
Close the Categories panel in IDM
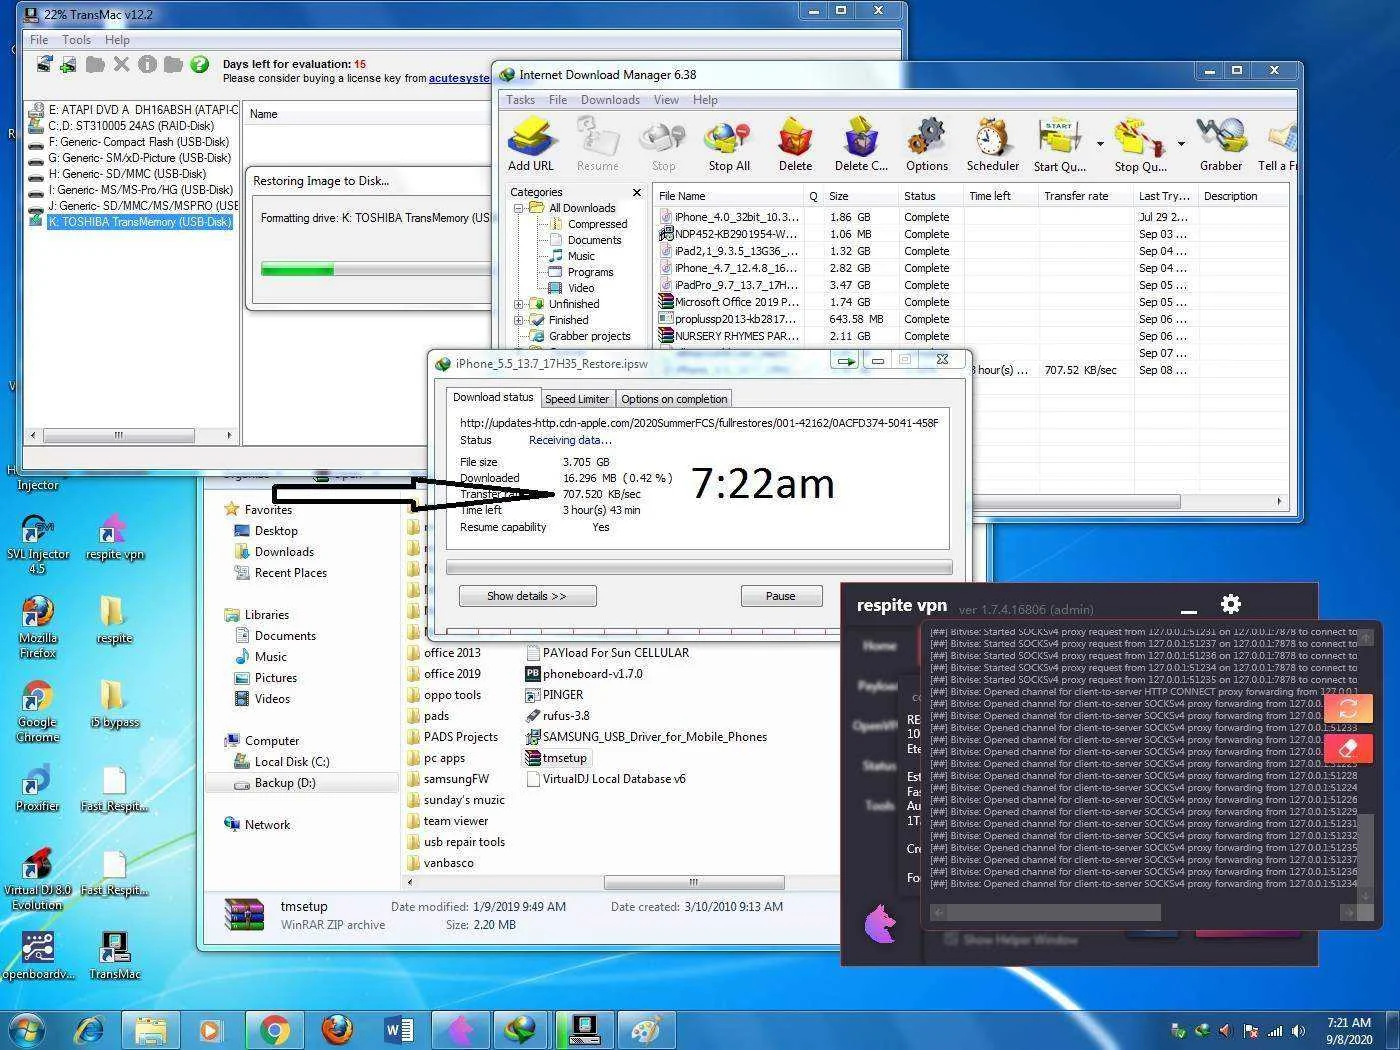pos(637,192)
